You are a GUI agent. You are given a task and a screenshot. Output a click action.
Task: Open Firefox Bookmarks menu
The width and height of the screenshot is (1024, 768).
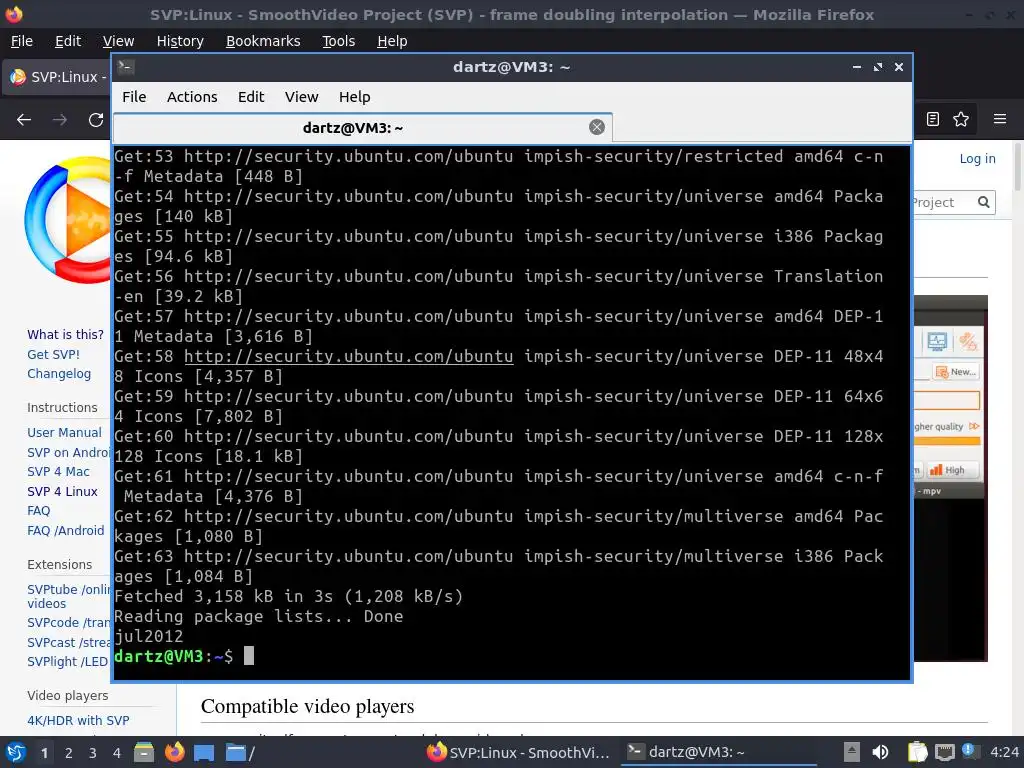coord(263,41)
